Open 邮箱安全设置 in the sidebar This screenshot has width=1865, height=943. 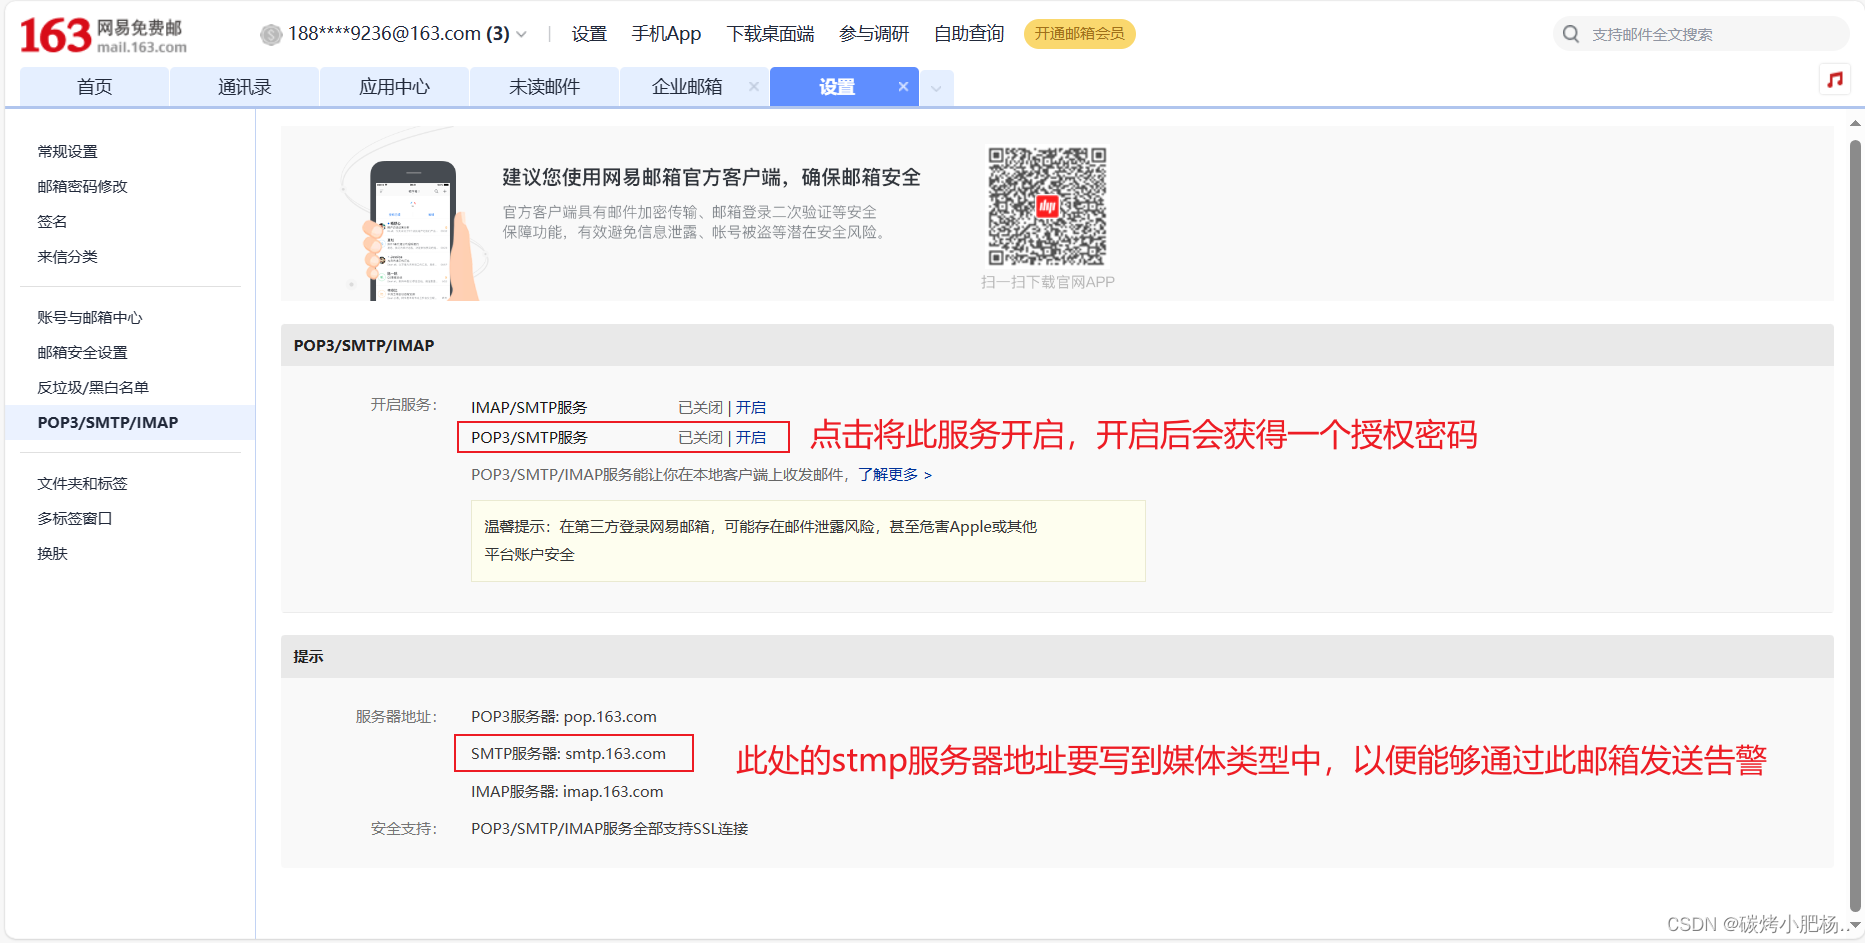(x=83, y=352)
